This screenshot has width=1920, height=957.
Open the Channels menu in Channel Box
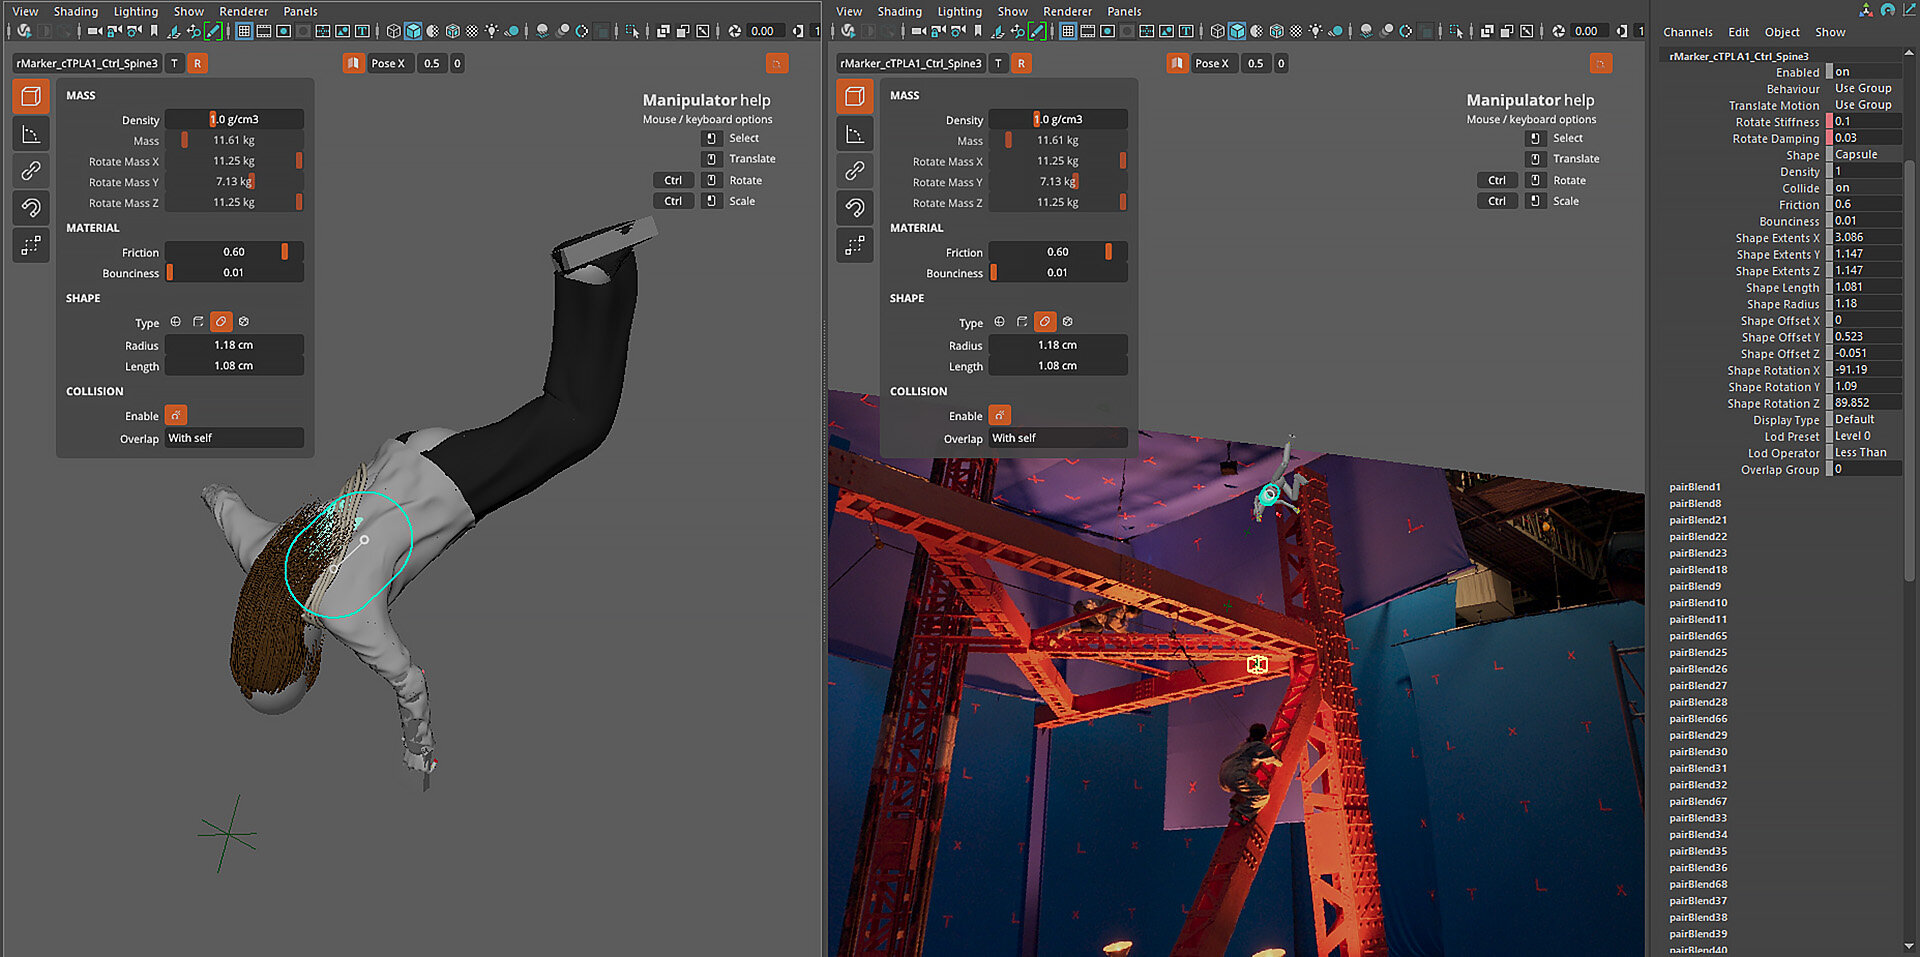(x=1687, y=32)
